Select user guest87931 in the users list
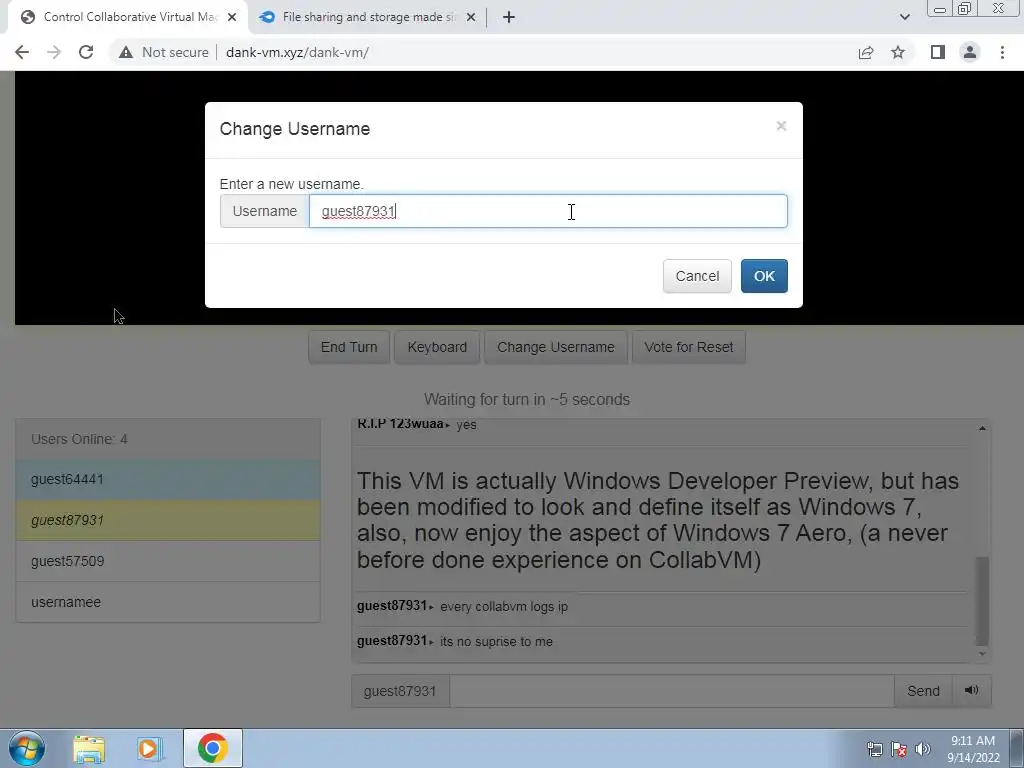 168,520
